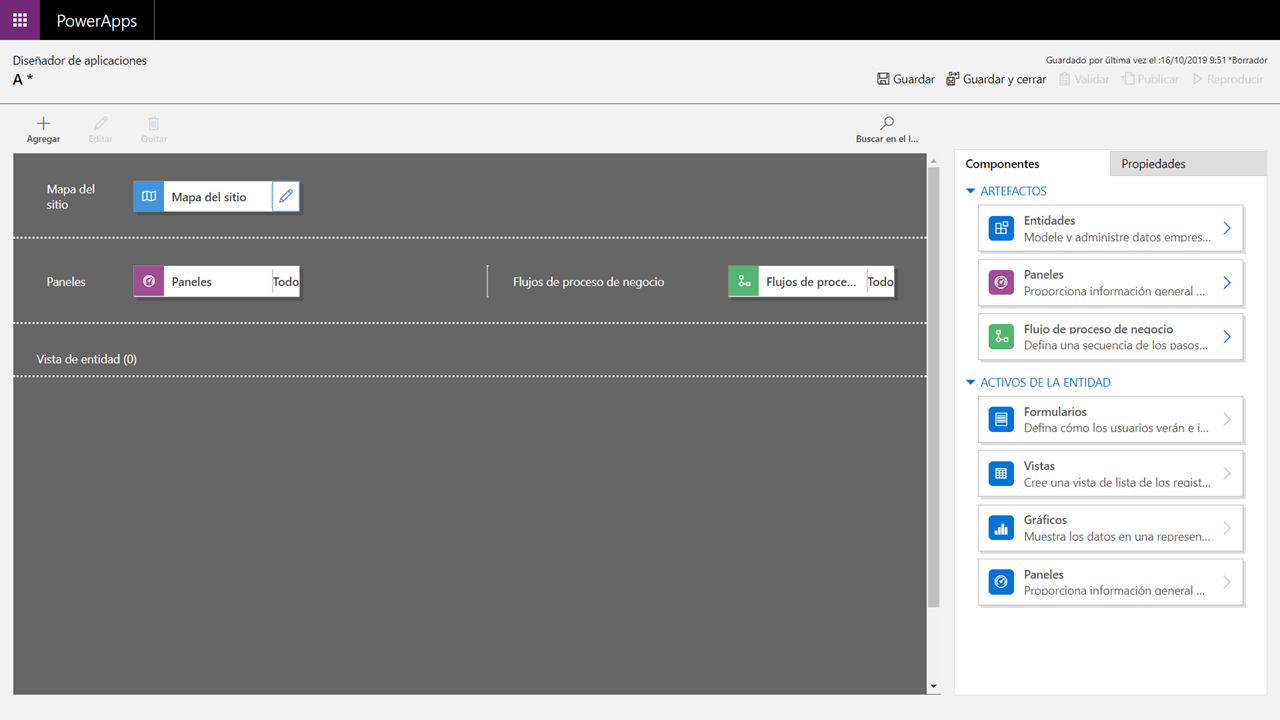Click the Validar button
This screenshot has height=720, width=1280.
tap(1084, 79)
